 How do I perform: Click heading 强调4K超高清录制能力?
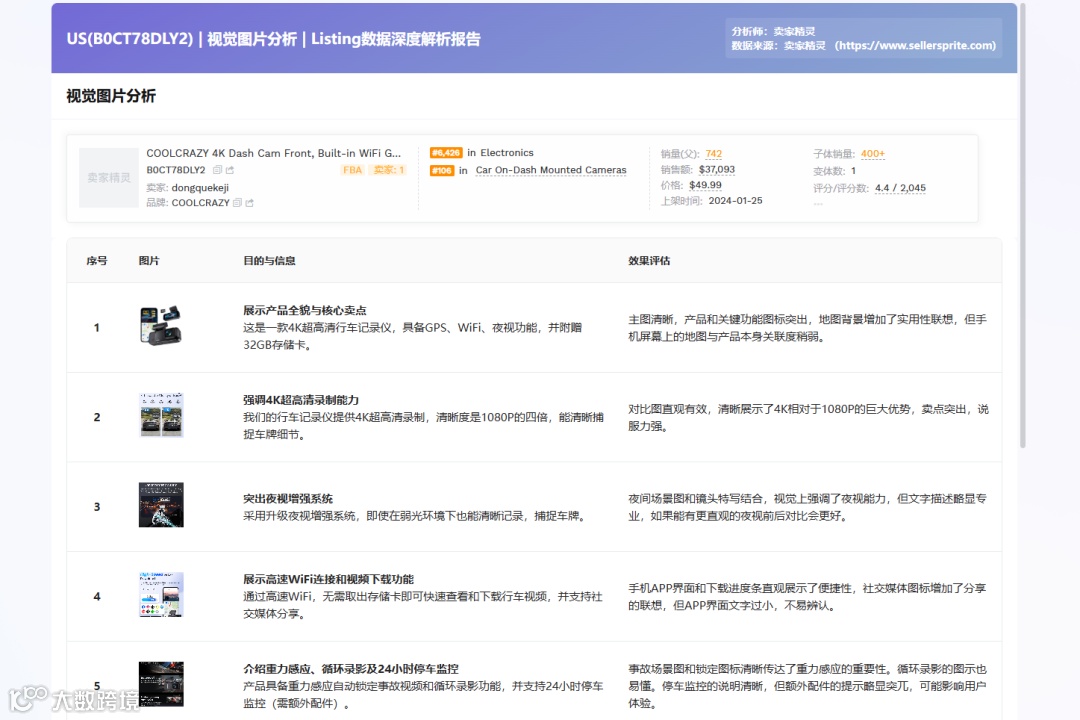301,400
